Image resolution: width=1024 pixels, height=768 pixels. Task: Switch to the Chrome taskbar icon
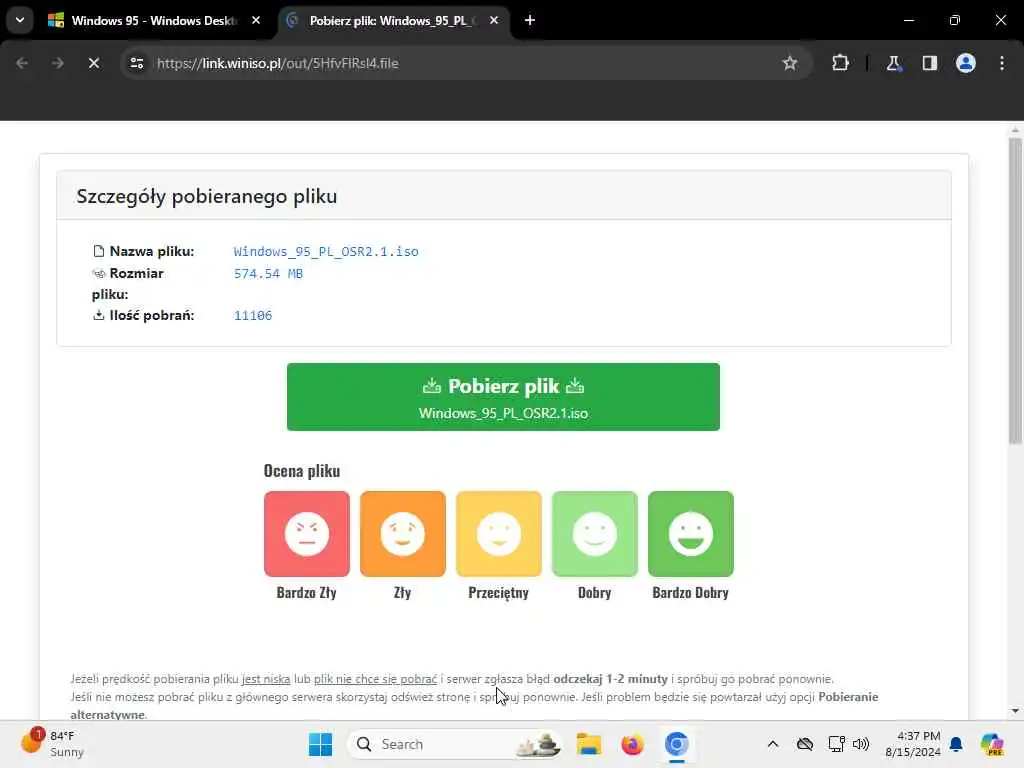(677, 744)
